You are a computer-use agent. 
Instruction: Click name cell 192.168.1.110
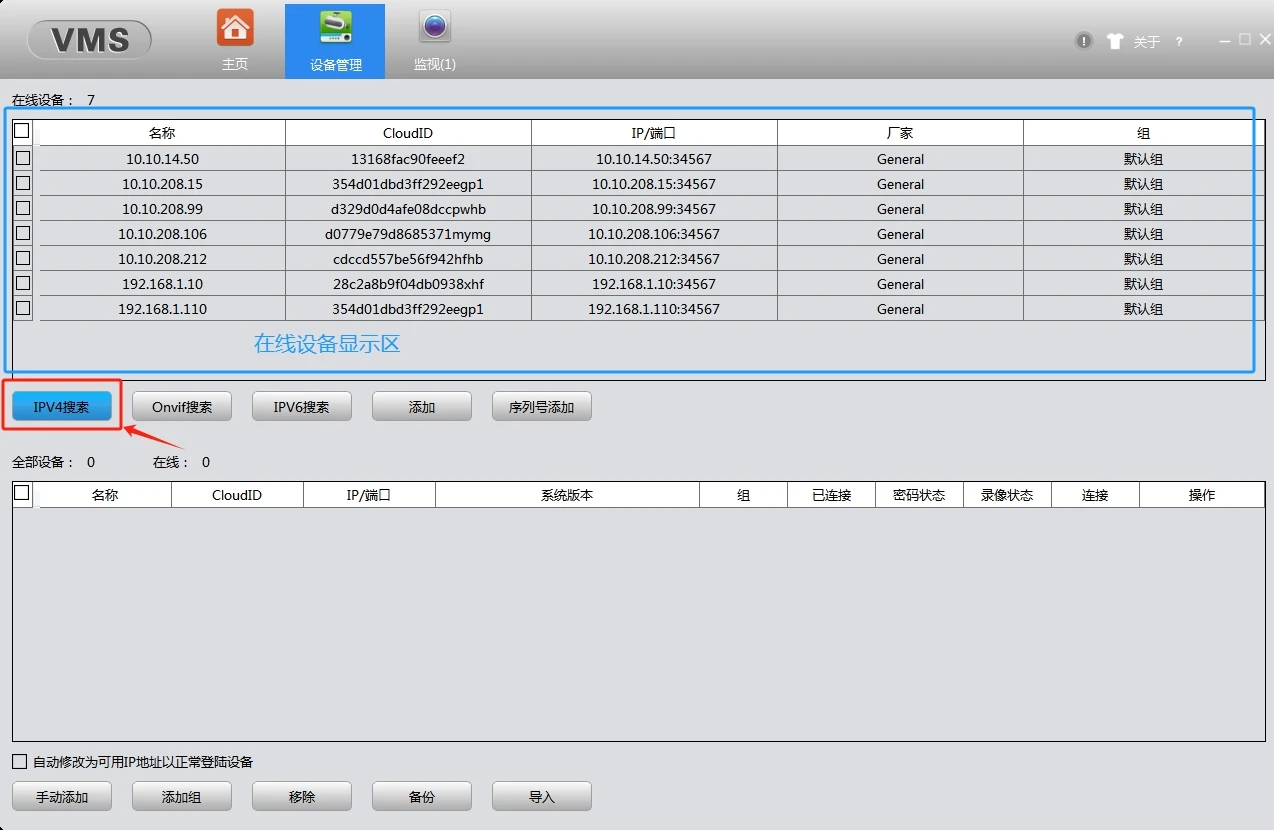[162, 309]
